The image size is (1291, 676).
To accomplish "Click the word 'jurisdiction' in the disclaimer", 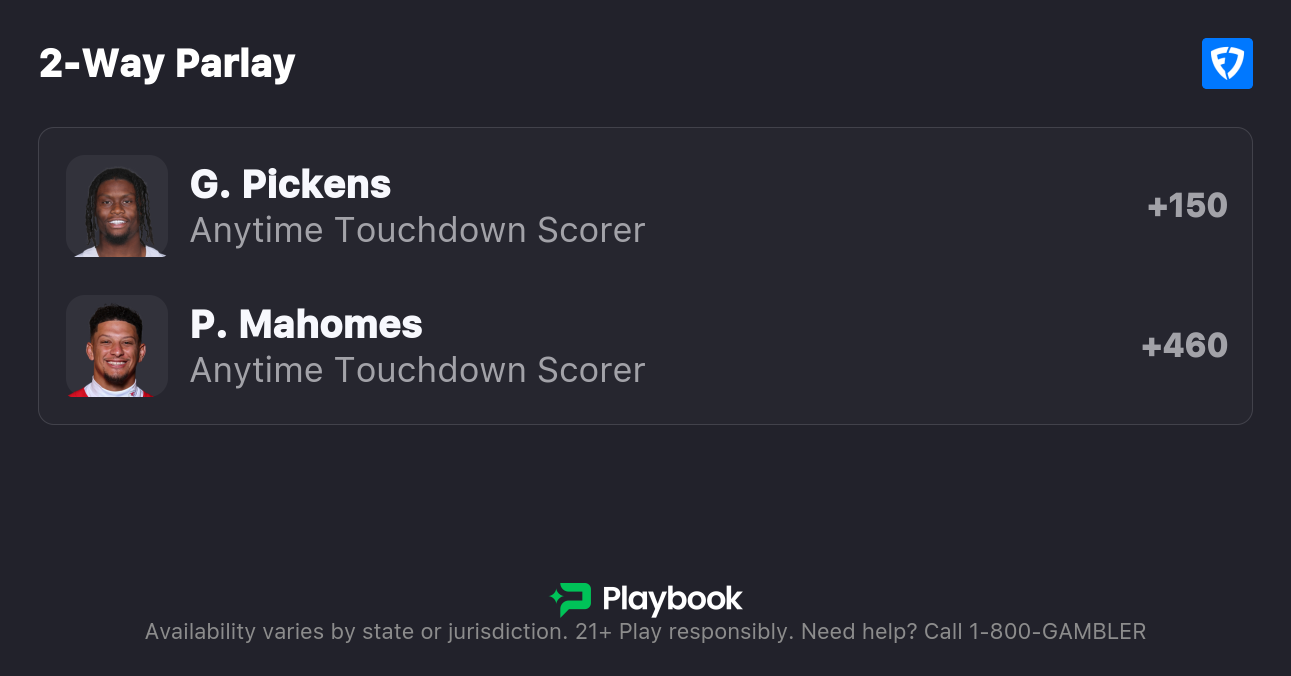I will click(x=508, y=631).
